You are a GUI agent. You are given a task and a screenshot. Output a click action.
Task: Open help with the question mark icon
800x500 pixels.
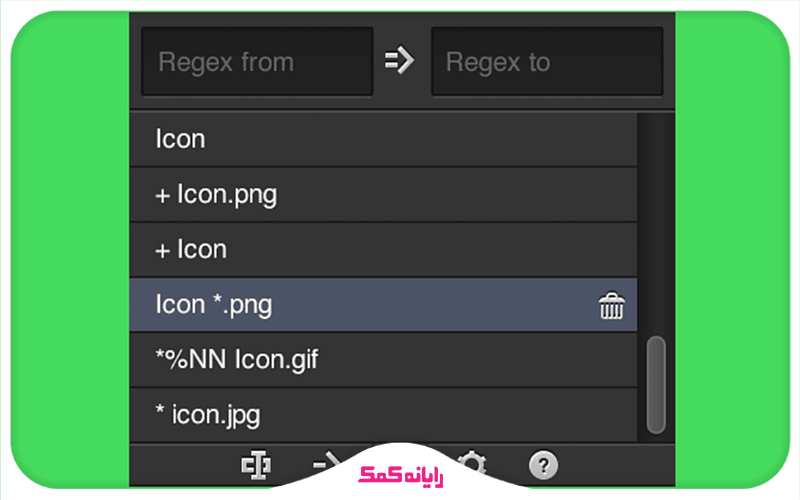point(543,465)
